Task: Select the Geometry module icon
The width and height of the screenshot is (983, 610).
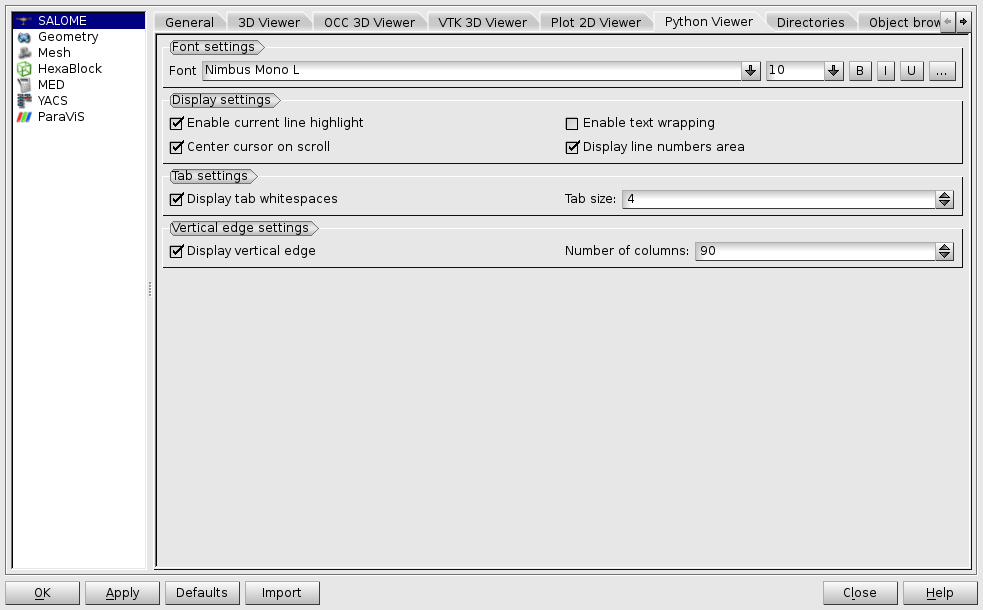Action: click(x=25, y=37)
